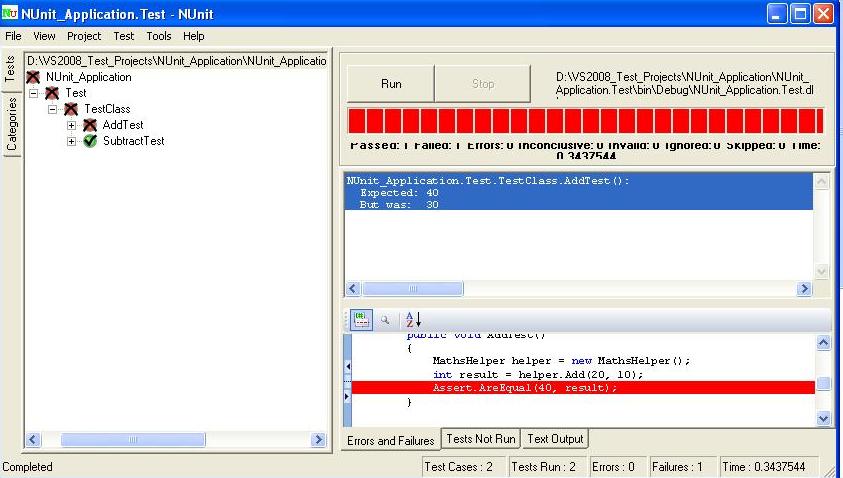Open the View menu
The image size is (843, 478).
[x=44, y=36]
